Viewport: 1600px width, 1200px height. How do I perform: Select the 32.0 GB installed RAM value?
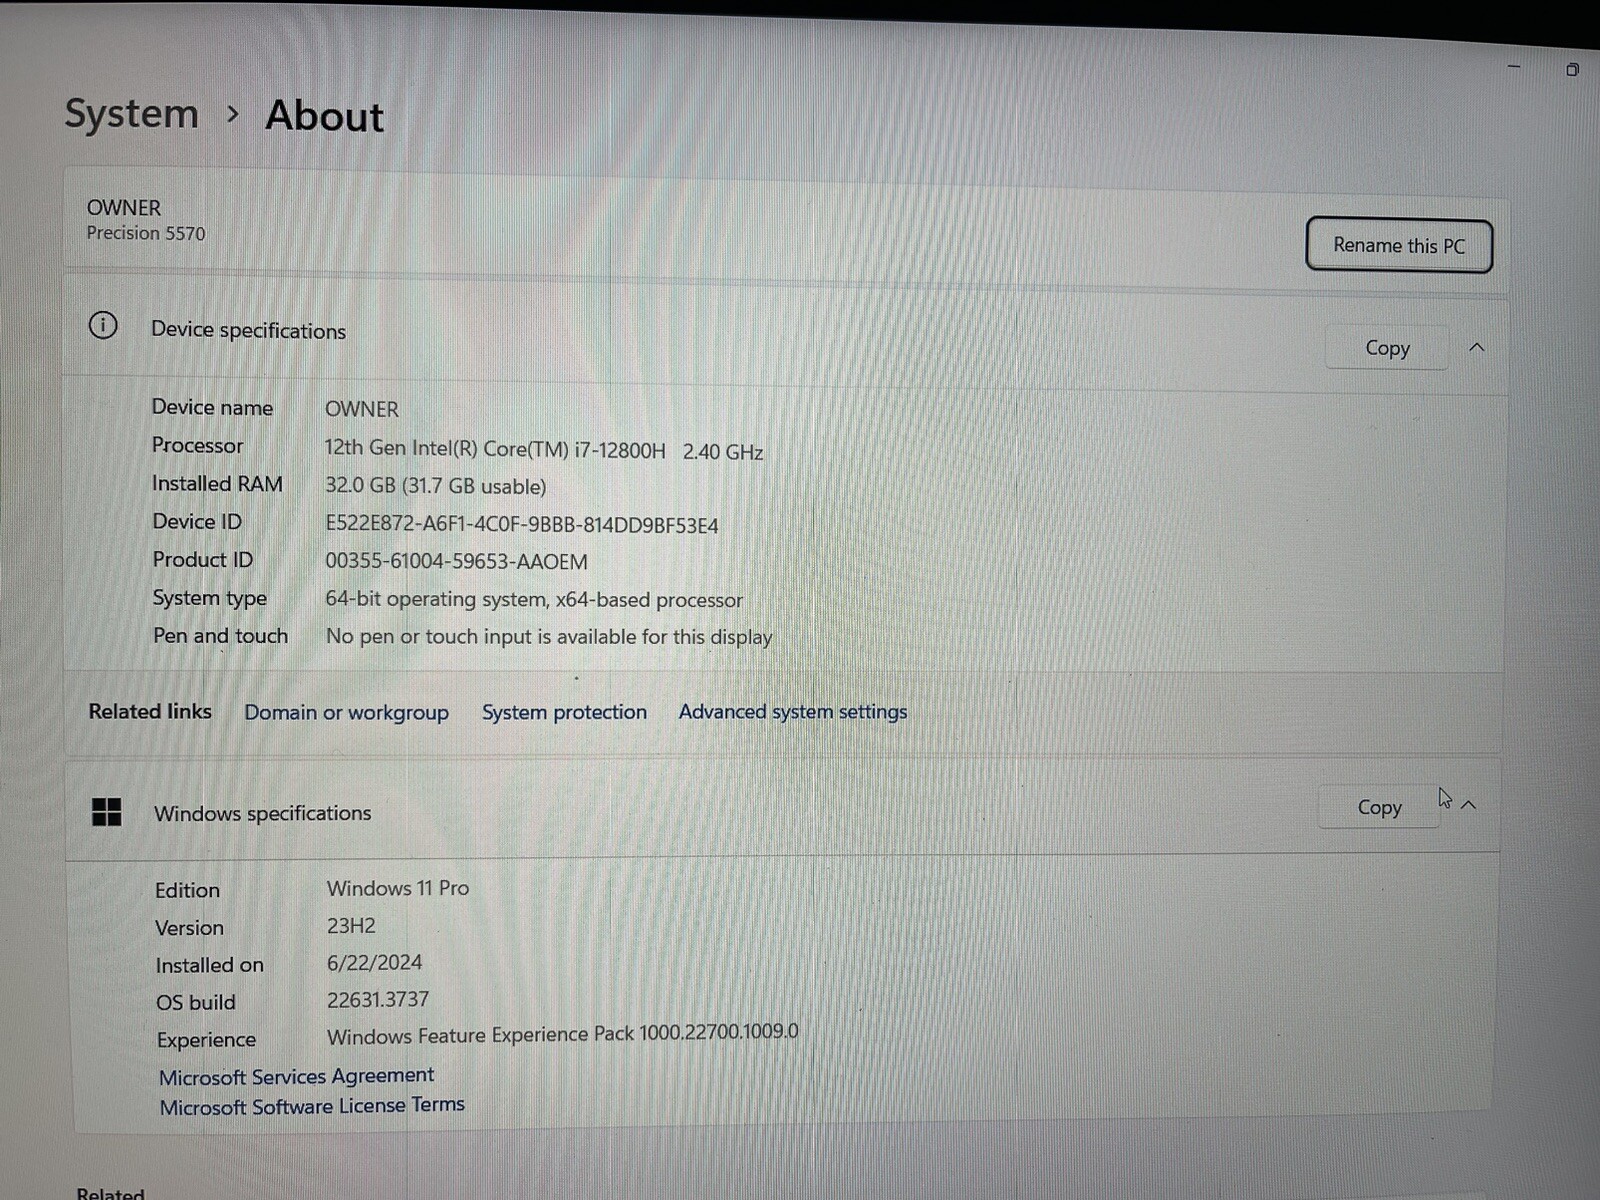coord(435,486)
